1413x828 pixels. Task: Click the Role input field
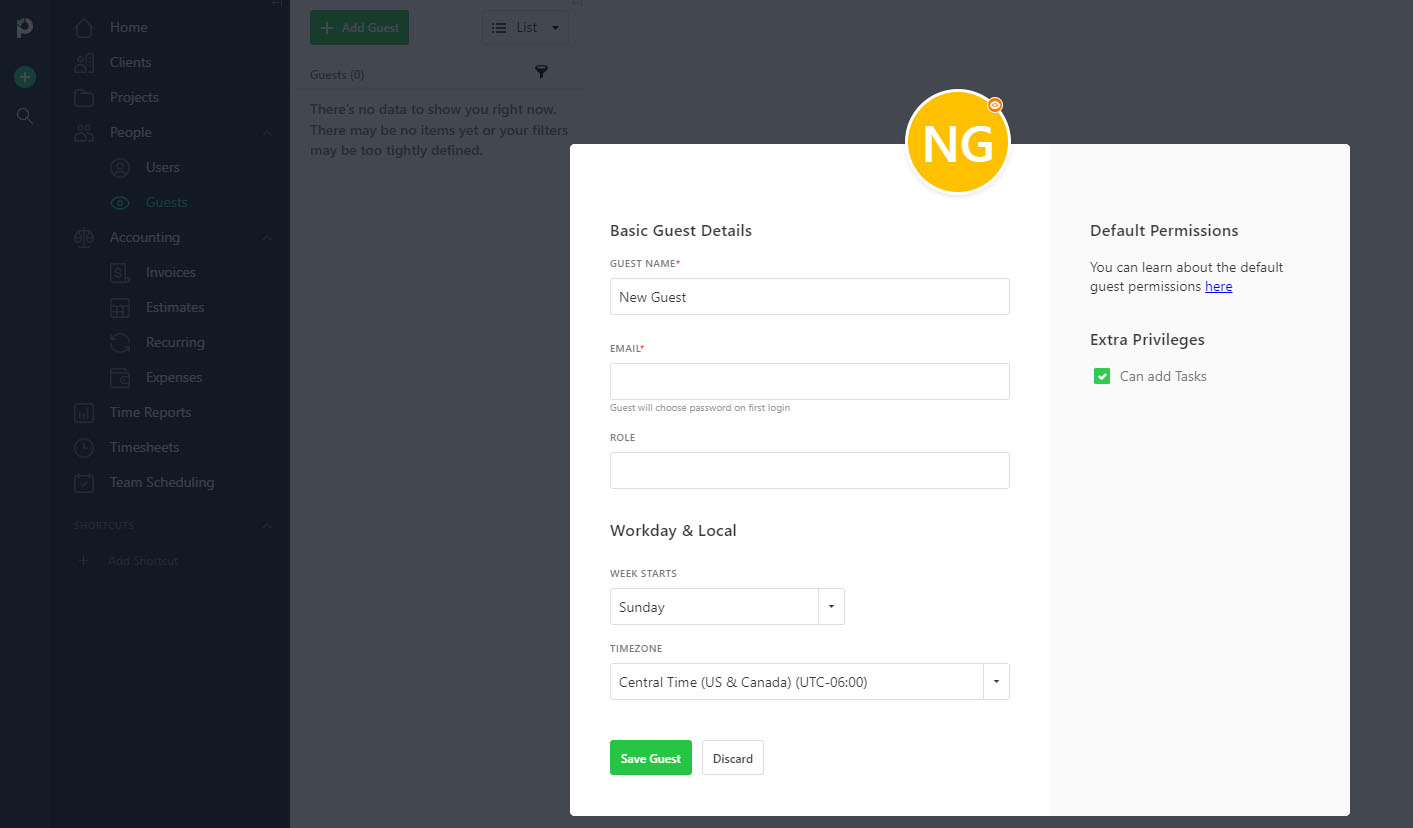809,470
